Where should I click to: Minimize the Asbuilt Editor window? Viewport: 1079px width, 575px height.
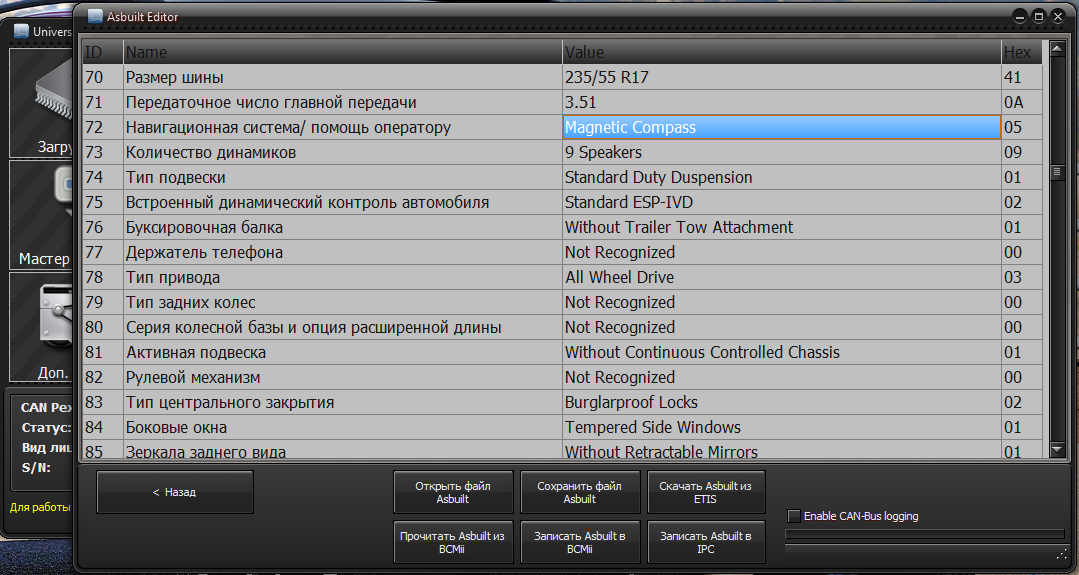pos(1020,16)
